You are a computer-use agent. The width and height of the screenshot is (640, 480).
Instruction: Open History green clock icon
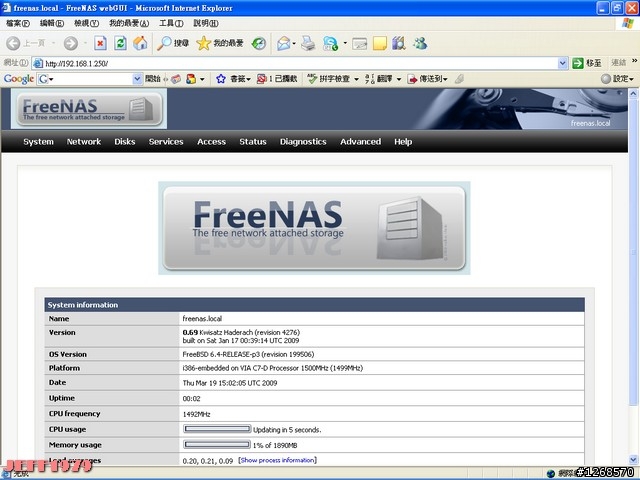pos(259,43)
